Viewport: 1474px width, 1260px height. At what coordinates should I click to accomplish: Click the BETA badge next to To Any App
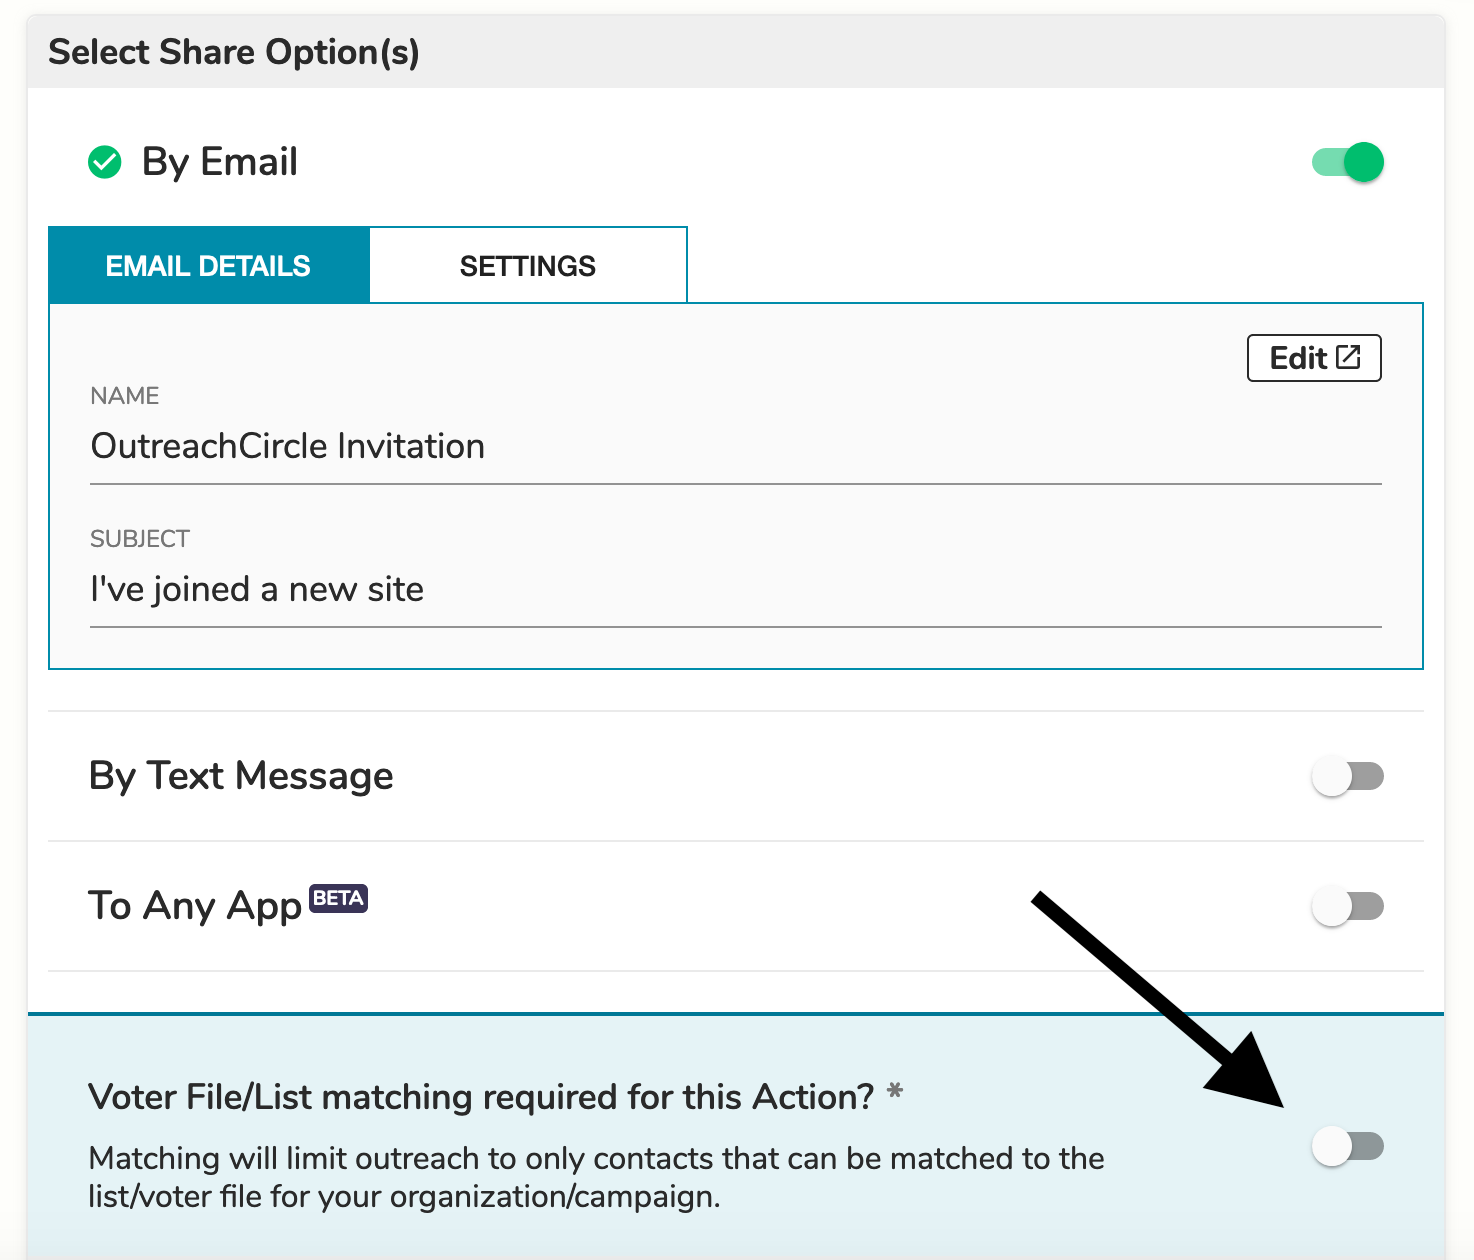(x=338, y=898)
